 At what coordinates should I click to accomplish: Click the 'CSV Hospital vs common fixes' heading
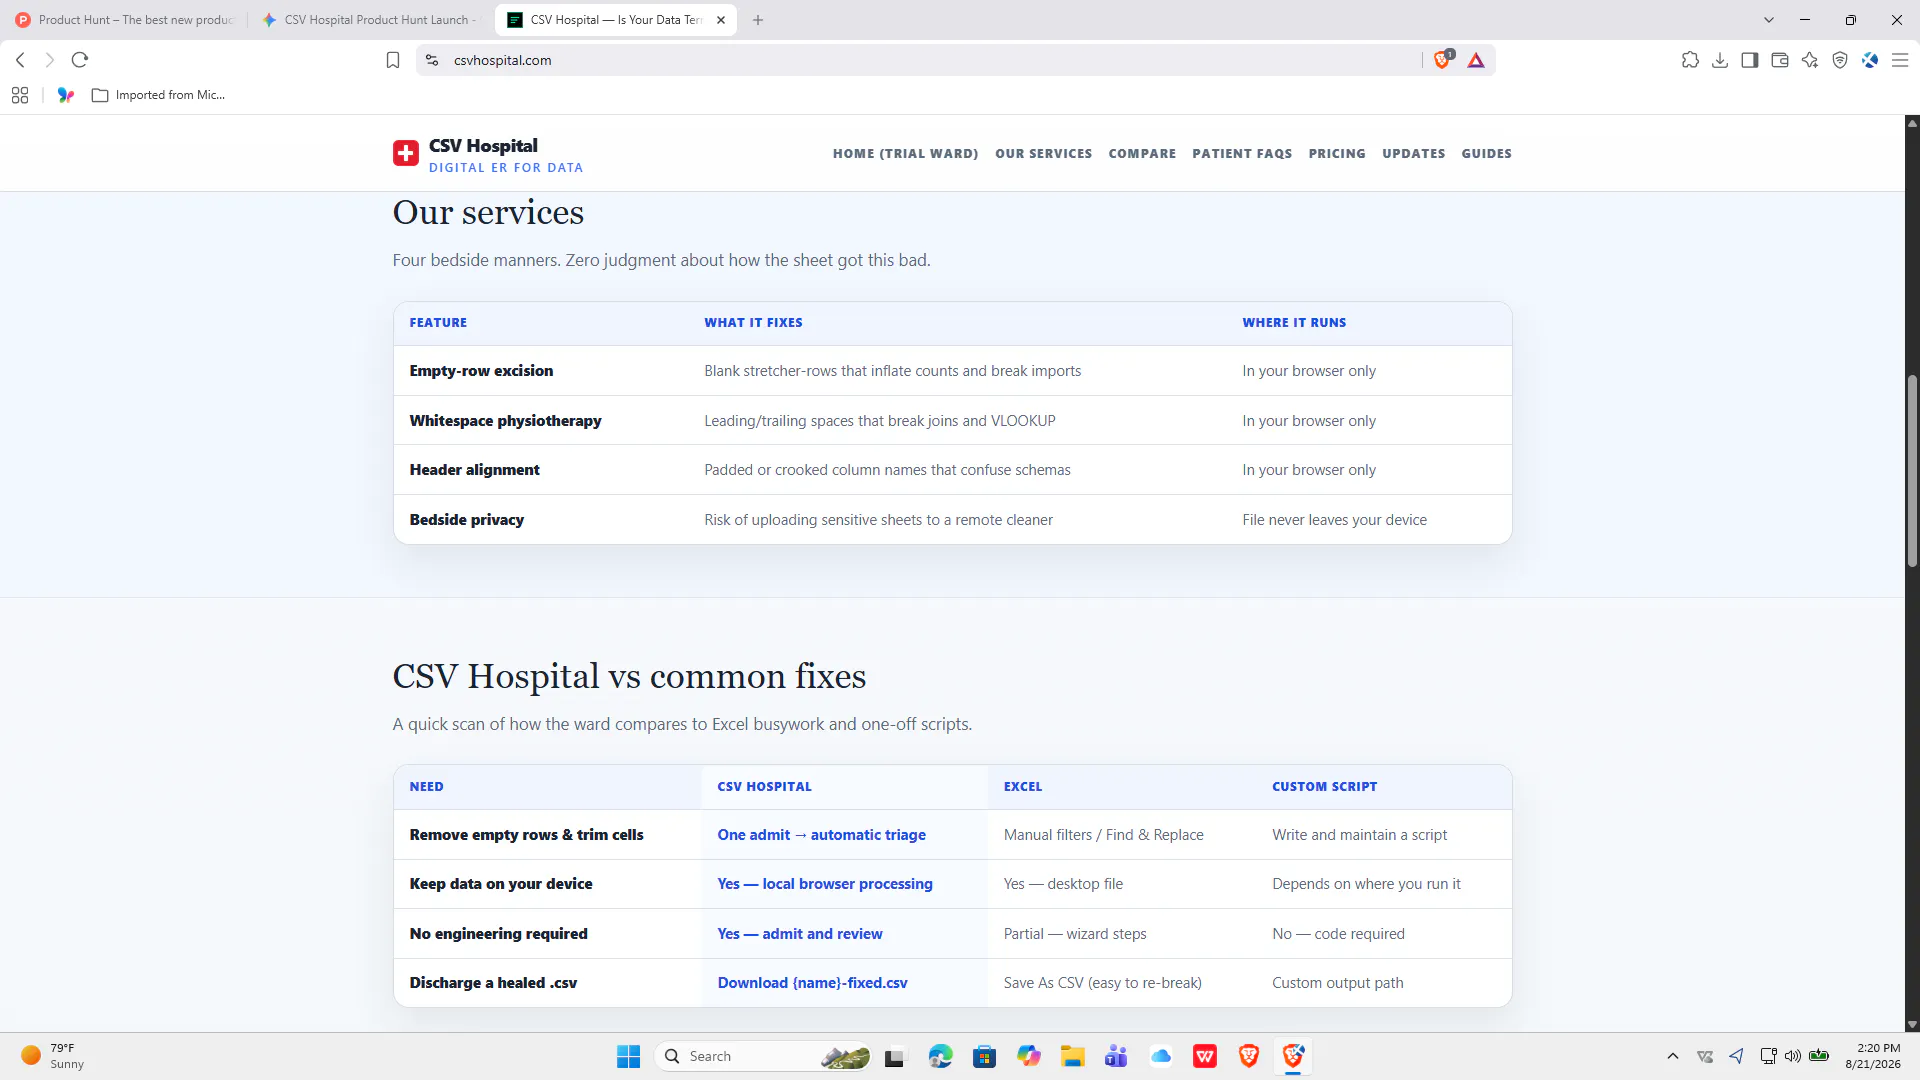click(629, 677)
